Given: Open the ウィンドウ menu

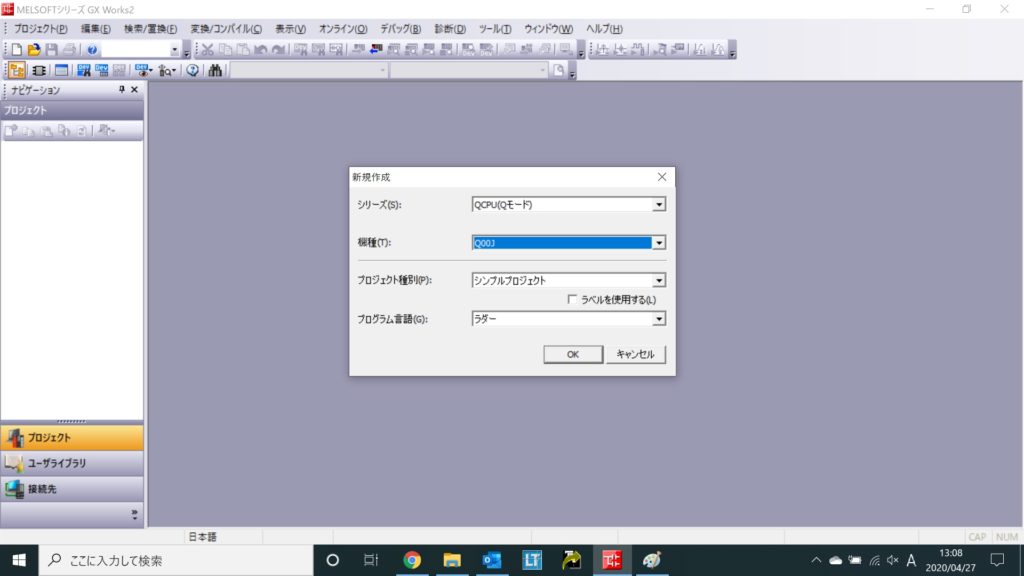Looking at the screenshot, I should (548, 29).
